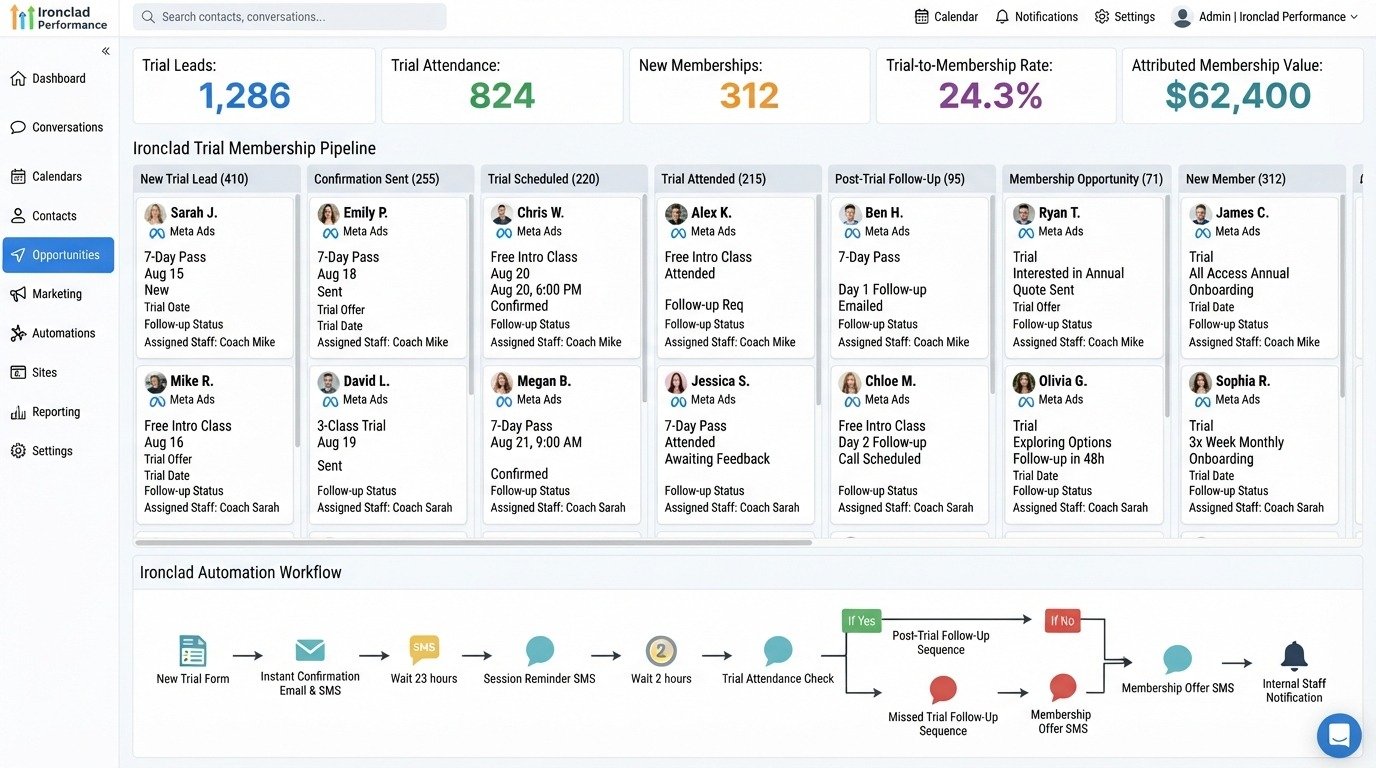Image resolution: width=1376 pixels, height=768 pixels.
Task: Open Sarah J. opportunity card avatar
Action: tap(155, 214)
